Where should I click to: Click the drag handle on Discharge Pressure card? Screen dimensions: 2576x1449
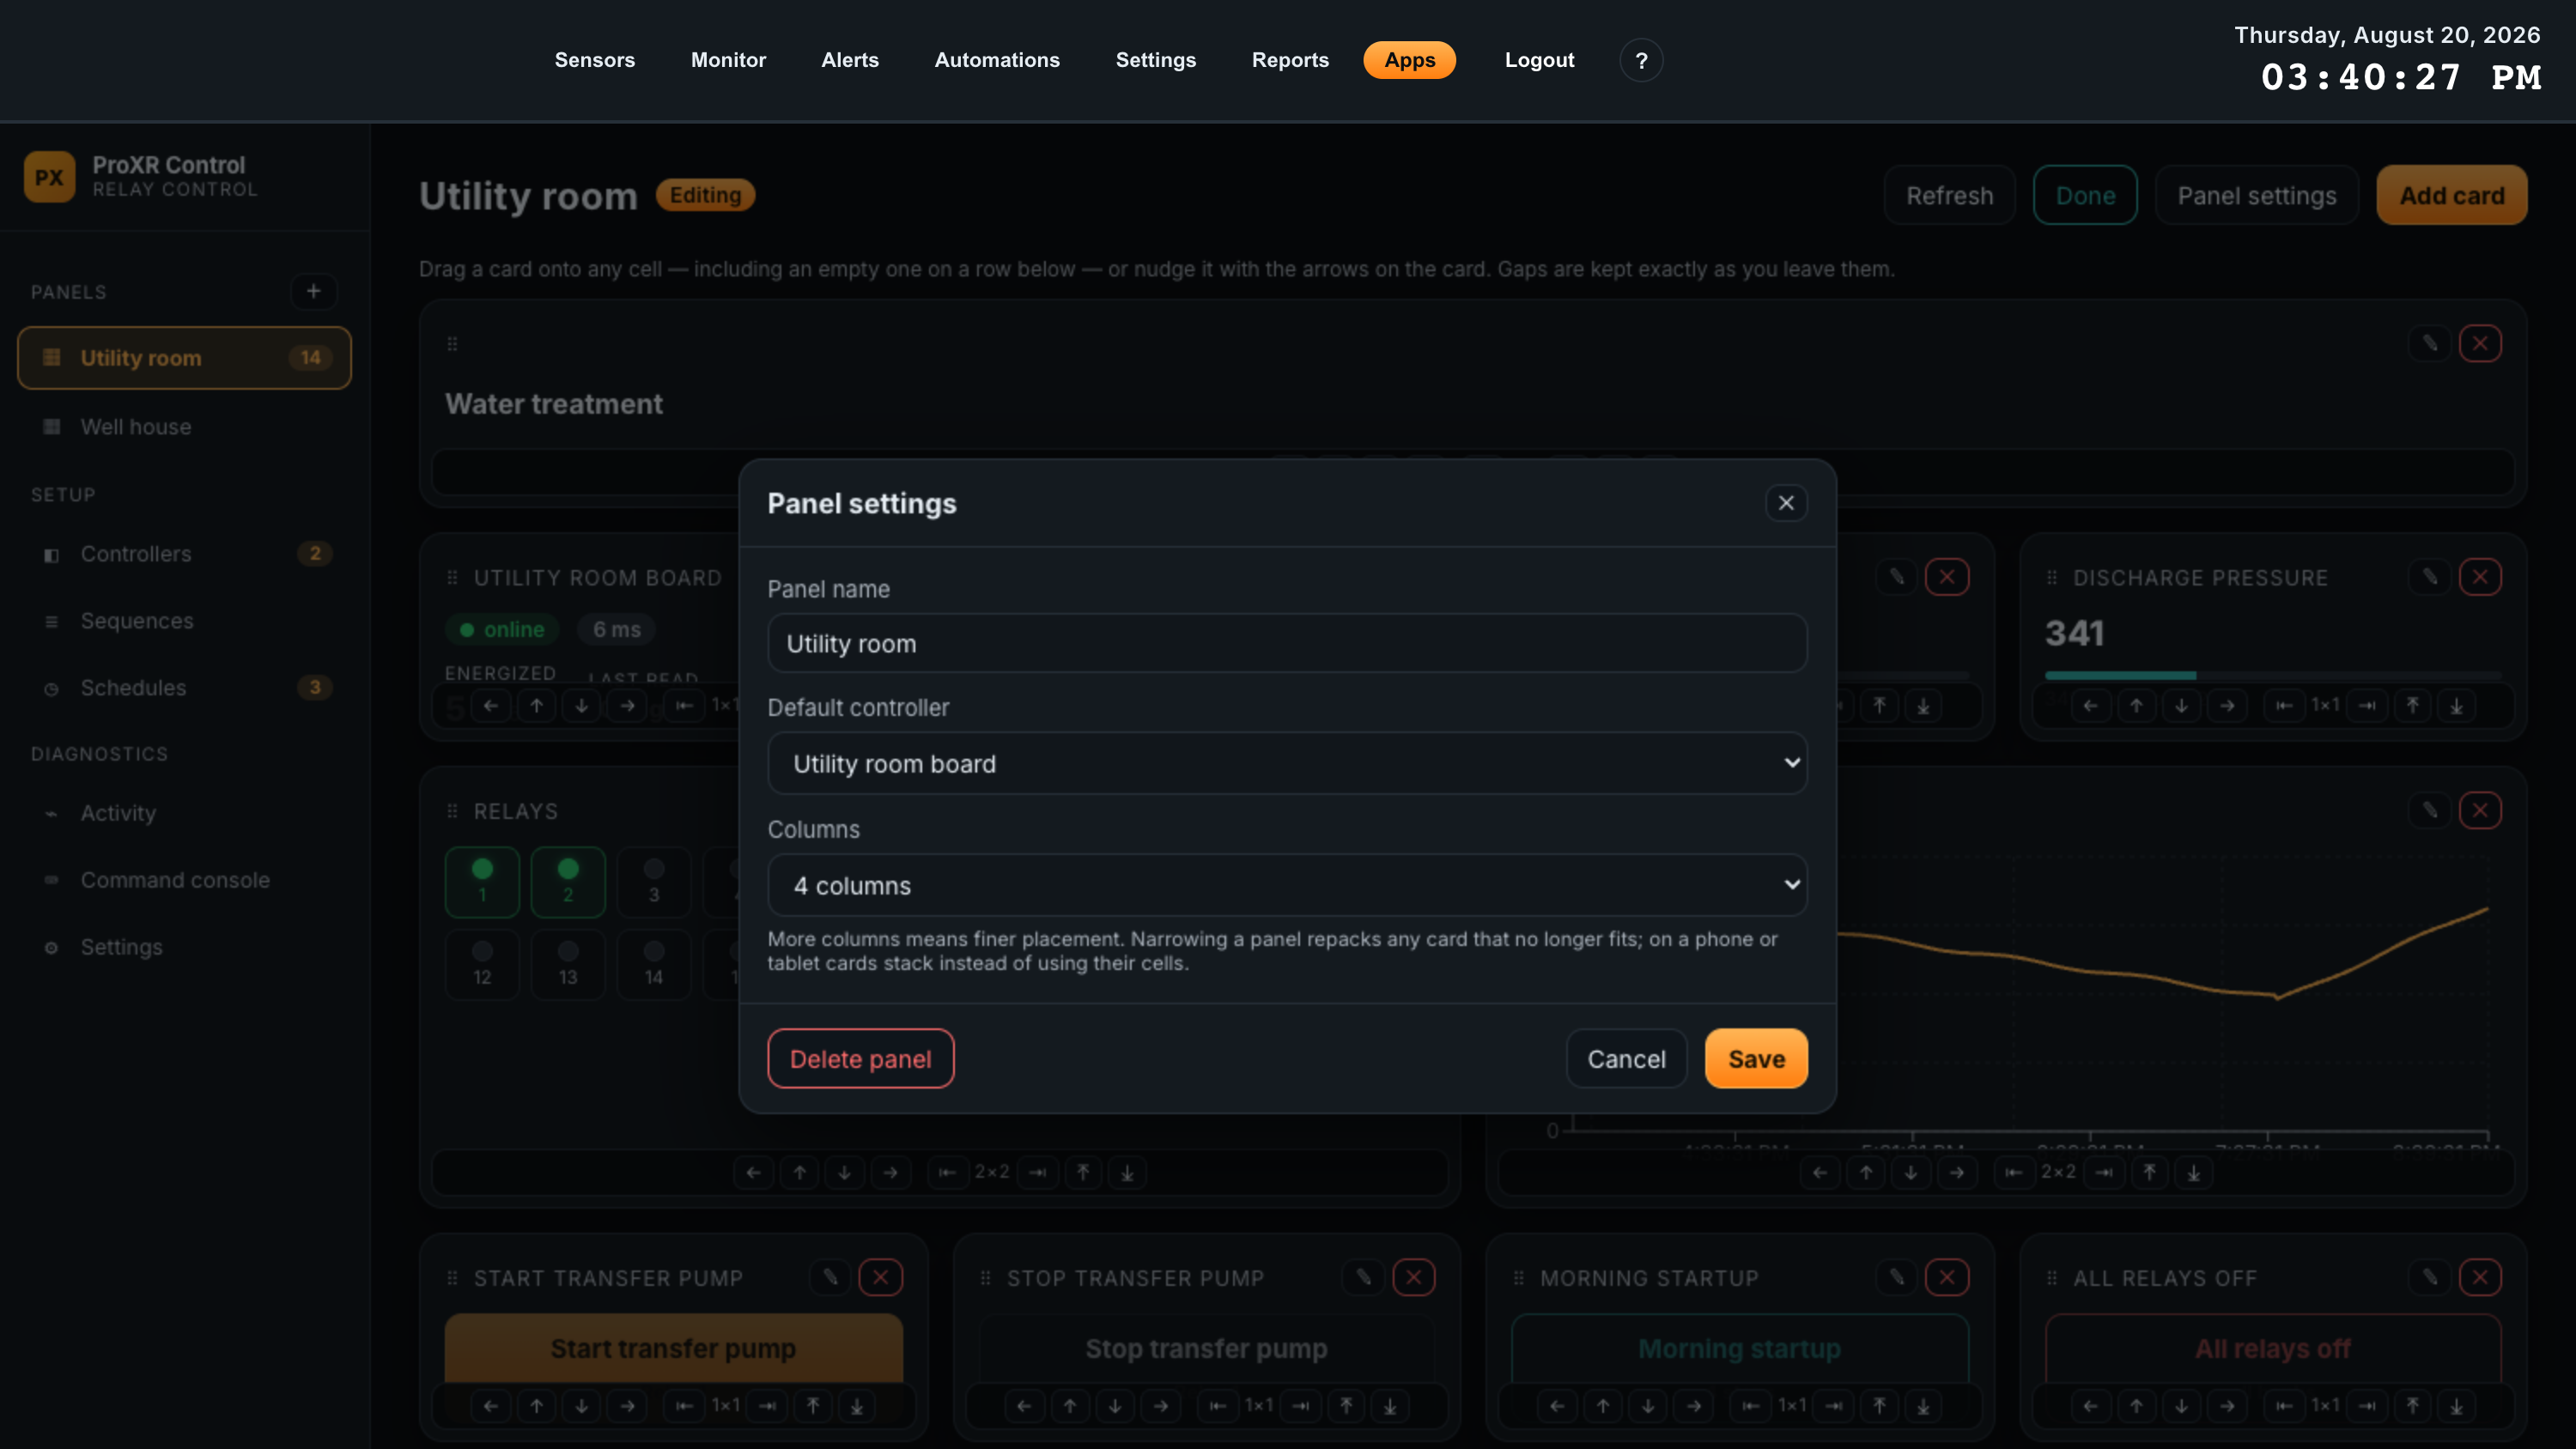[x=2052, y=577]
